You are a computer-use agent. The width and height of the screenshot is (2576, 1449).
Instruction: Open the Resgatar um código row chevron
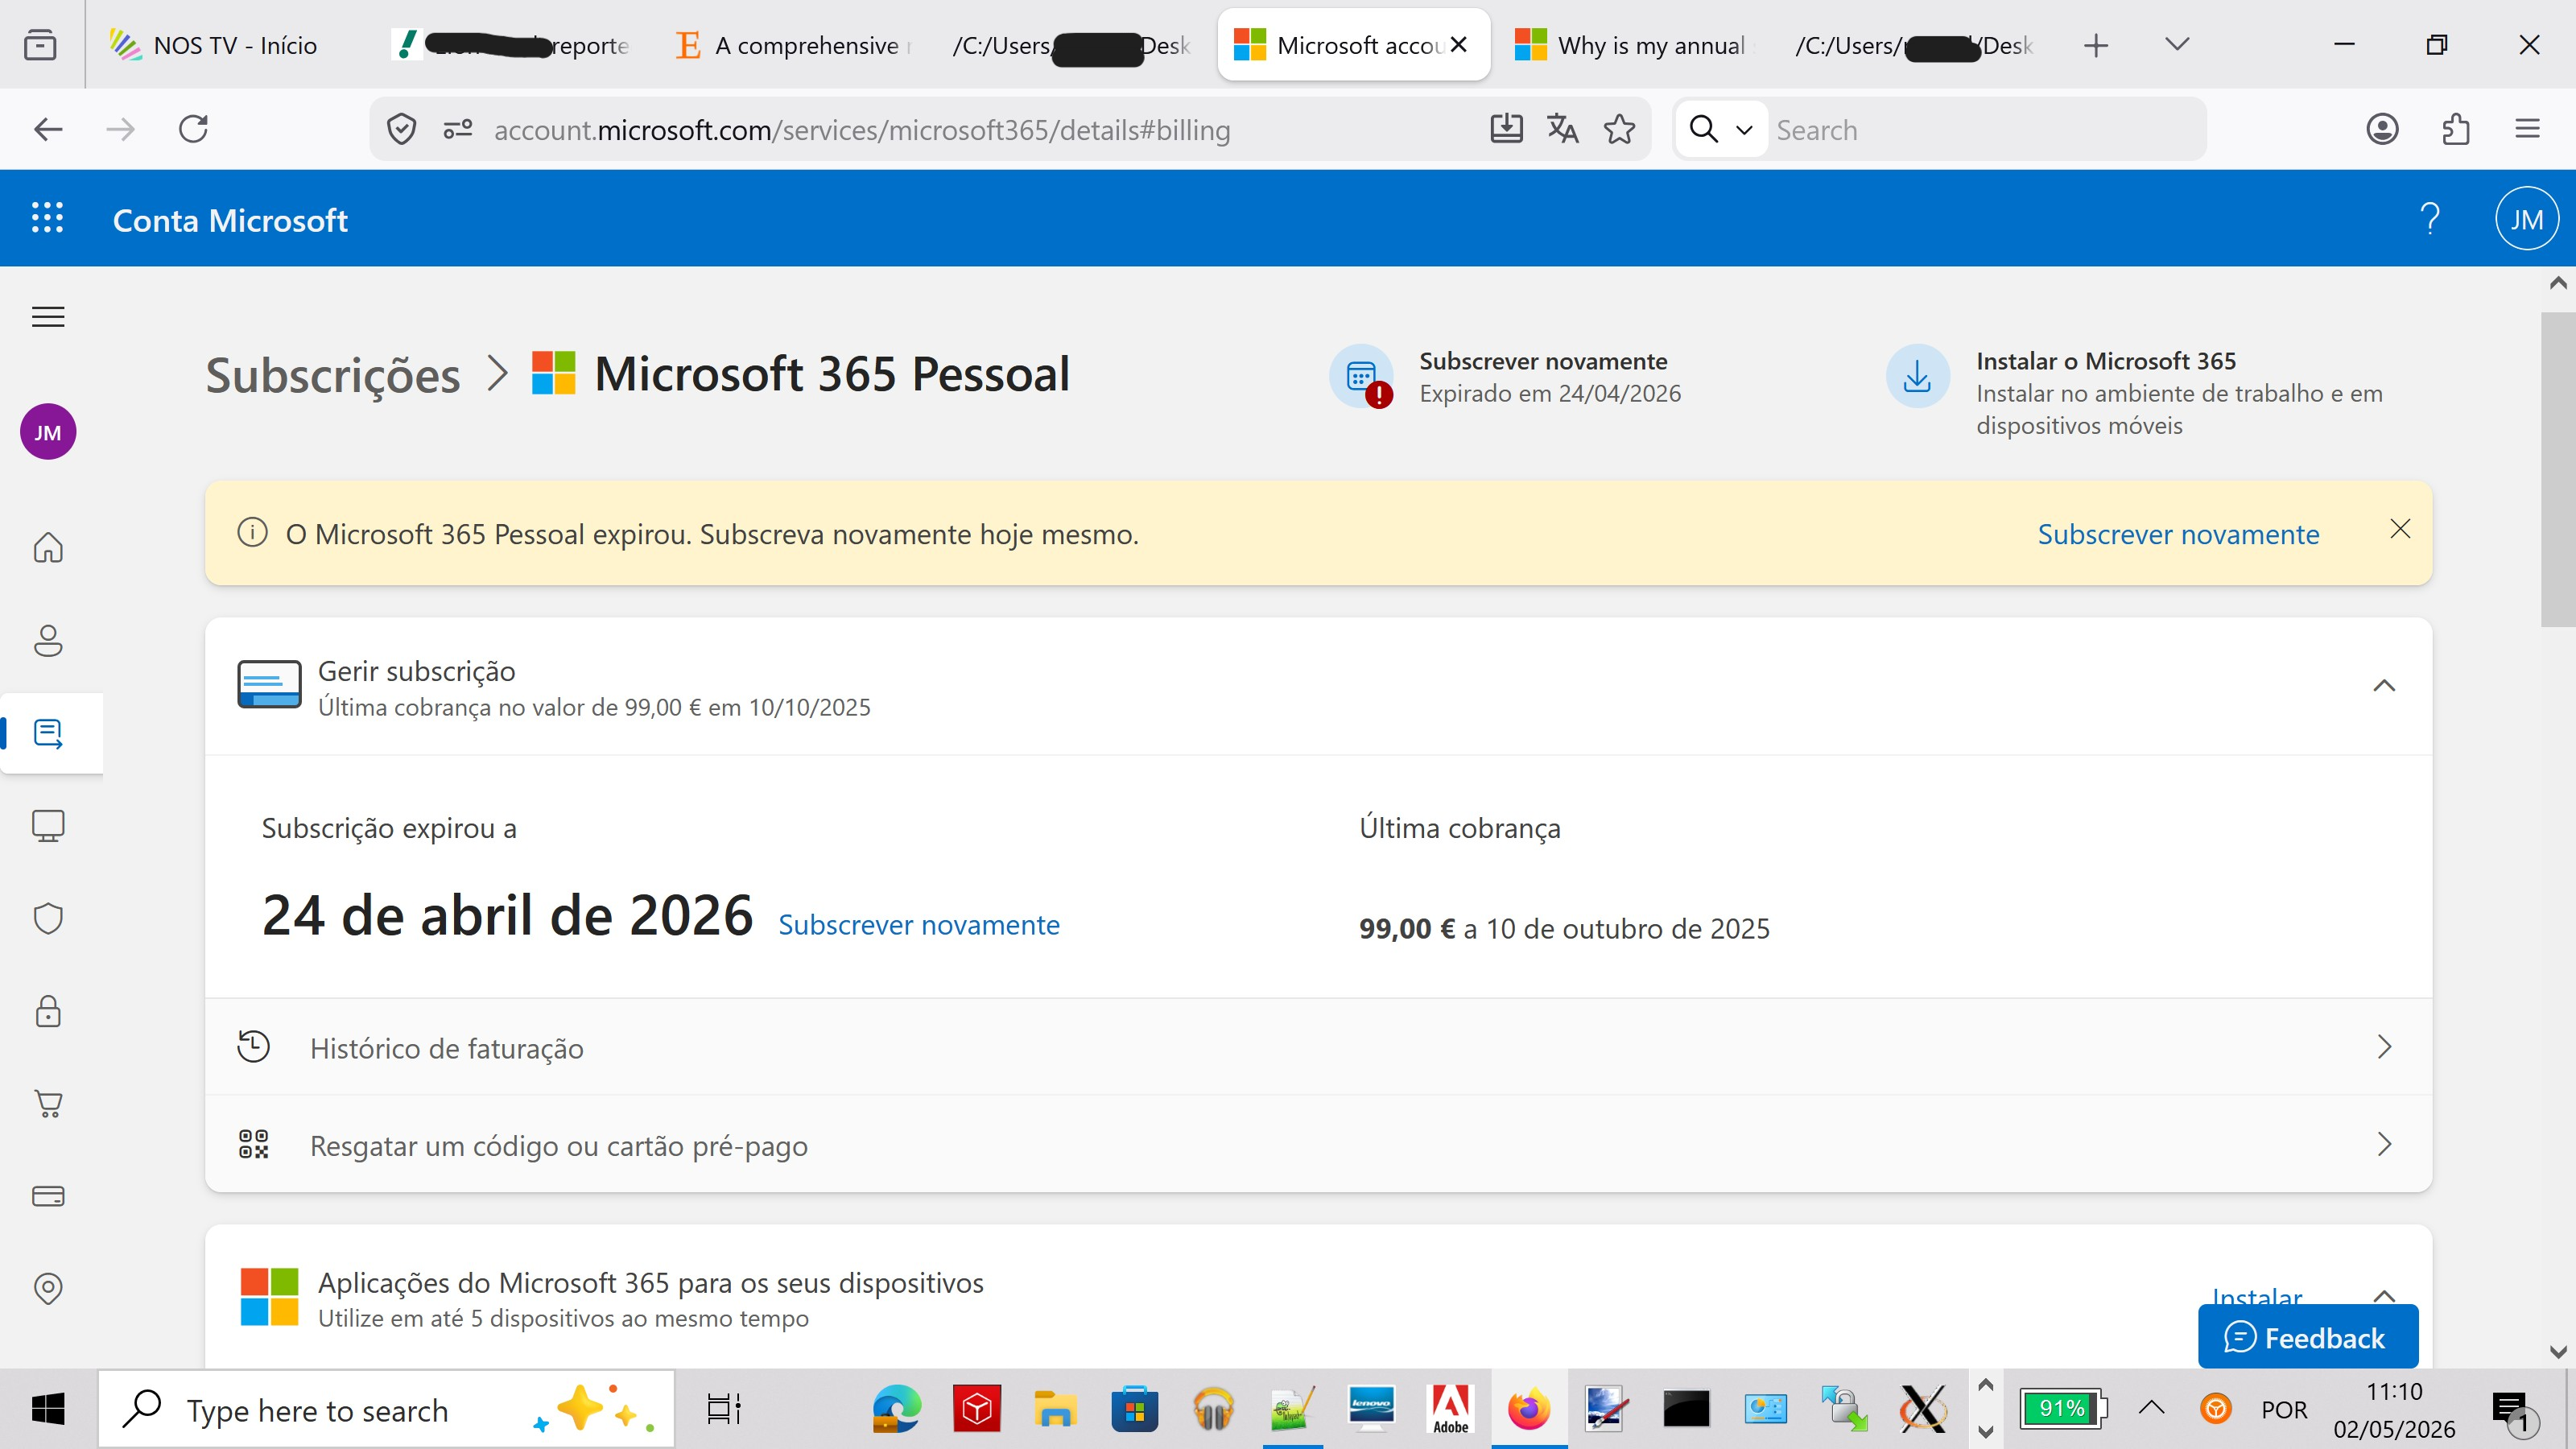click(2384, 1144)
